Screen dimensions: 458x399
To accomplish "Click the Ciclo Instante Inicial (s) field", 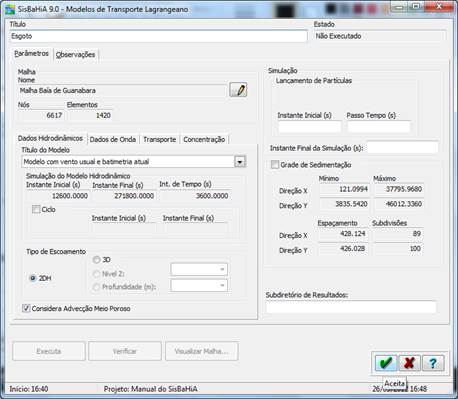I will point(124,228).
